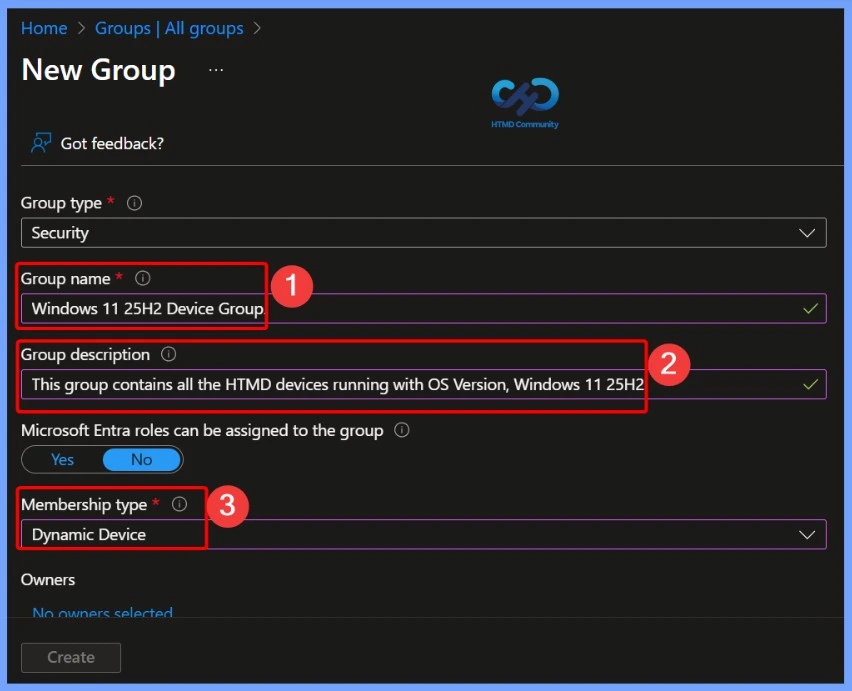Image resolution: width=852 pixels, height=691 pixels.
Task: Expand the Membership type dropdown
Action: tap(808, 534)
